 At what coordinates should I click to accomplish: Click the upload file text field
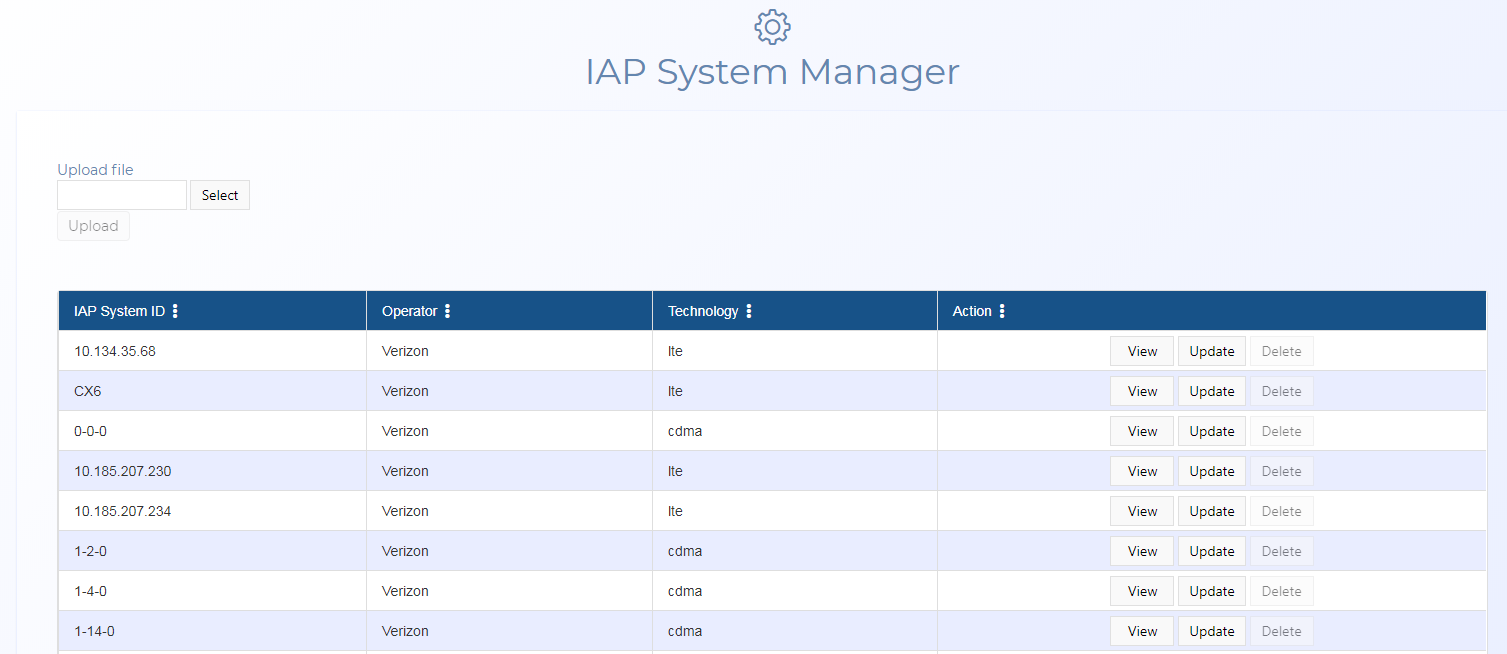coord(122,195)
